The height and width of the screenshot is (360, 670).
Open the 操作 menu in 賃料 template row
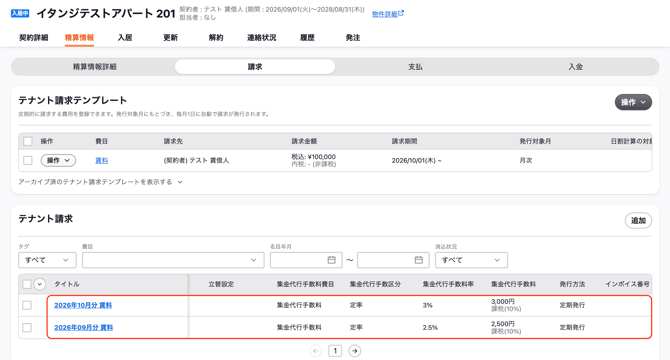[x=58, y=161]
